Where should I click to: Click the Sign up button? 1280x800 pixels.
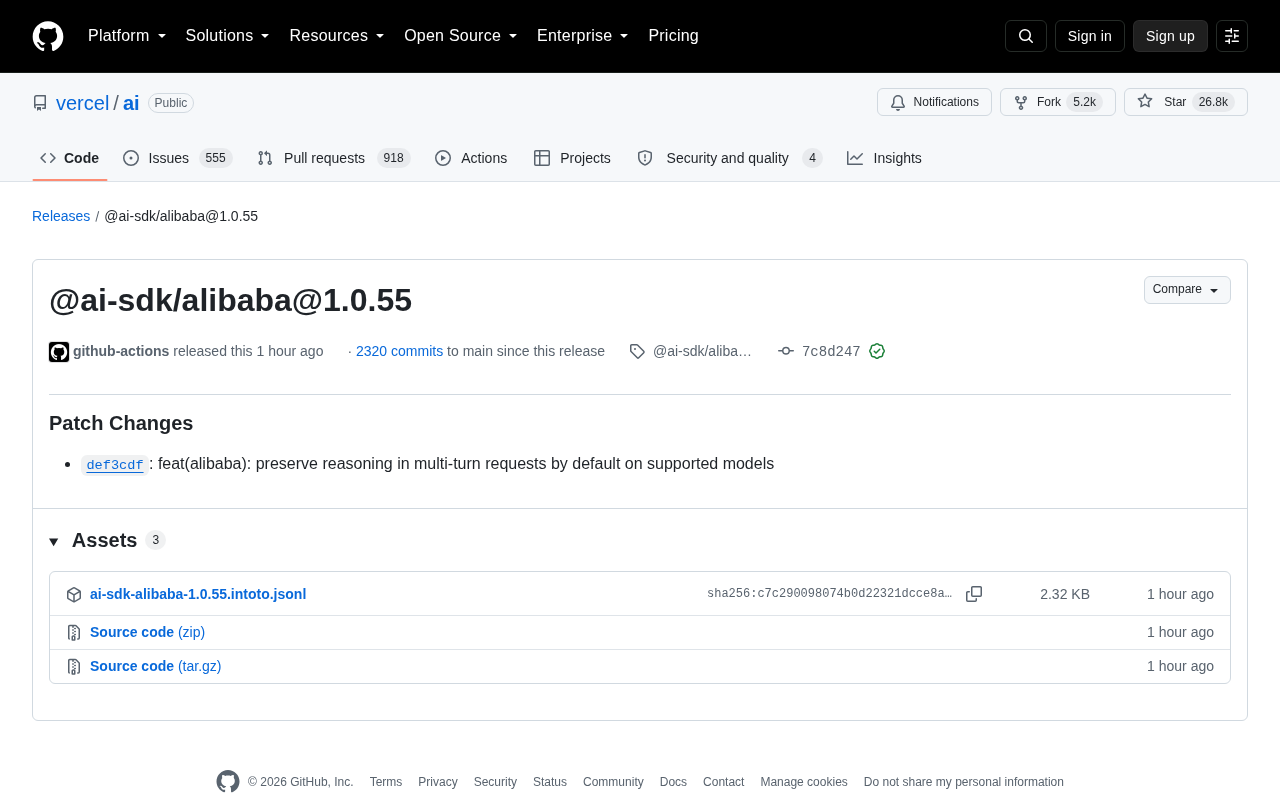click(x=1170, y=36)
